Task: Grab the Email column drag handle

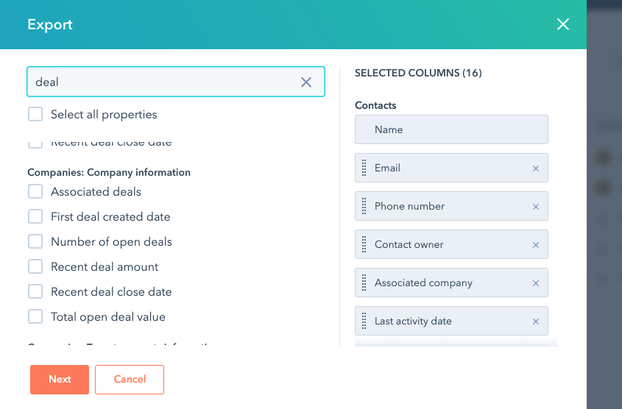Action: point(364,168)
